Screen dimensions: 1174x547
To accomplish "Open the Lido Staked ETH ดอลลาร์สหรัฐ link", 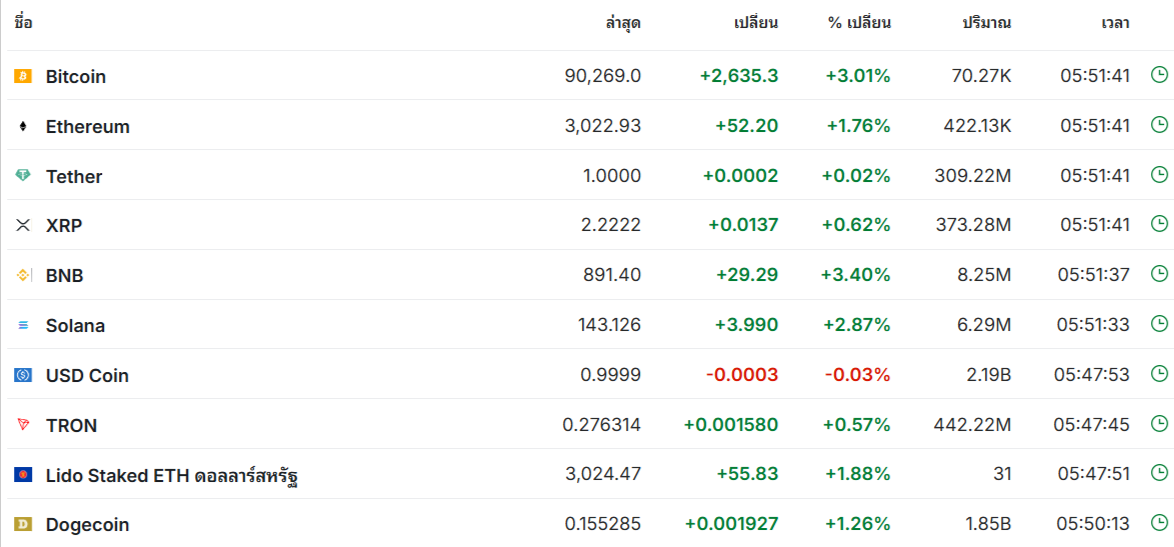I will tap(177, 475).
